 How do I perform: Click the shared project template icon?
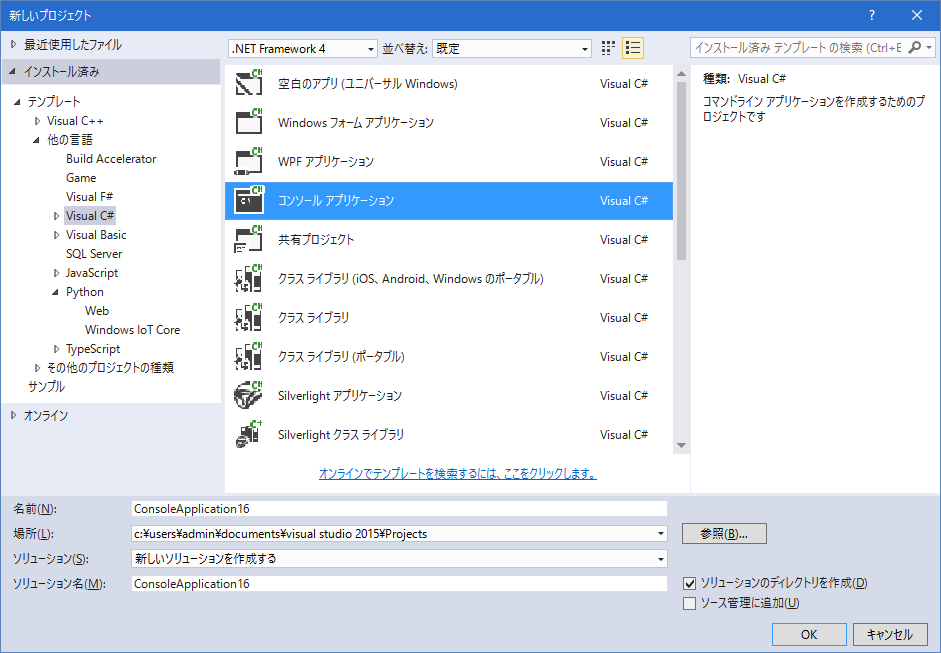[248, 240]
